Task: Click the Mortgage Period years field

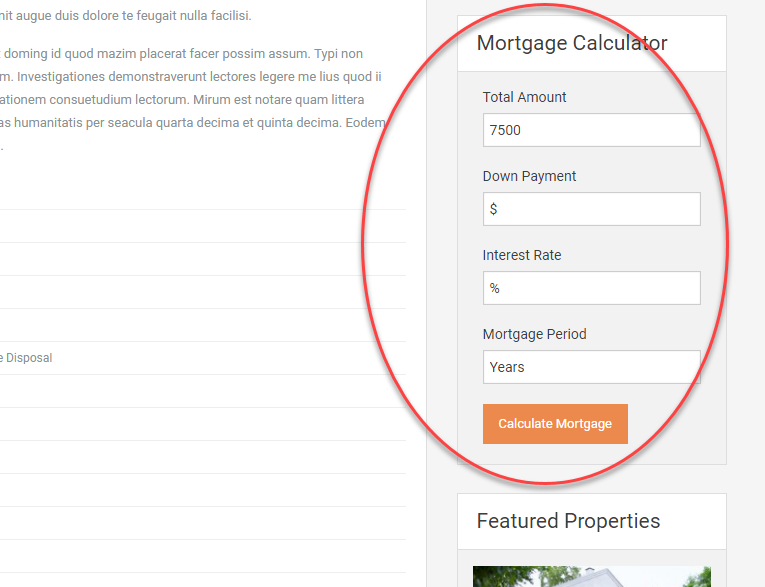Action: [x=591, y=367]
